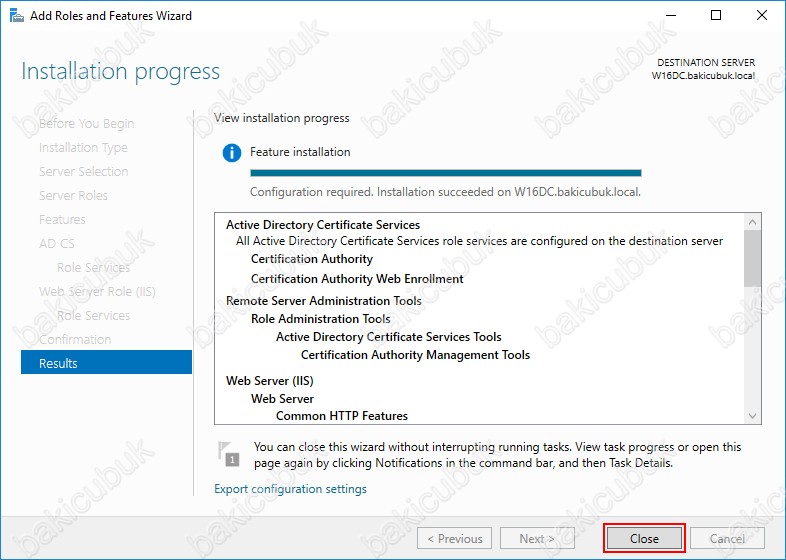
Task: Click the results list scroll down arrow
Action: [x=752, y=416]
